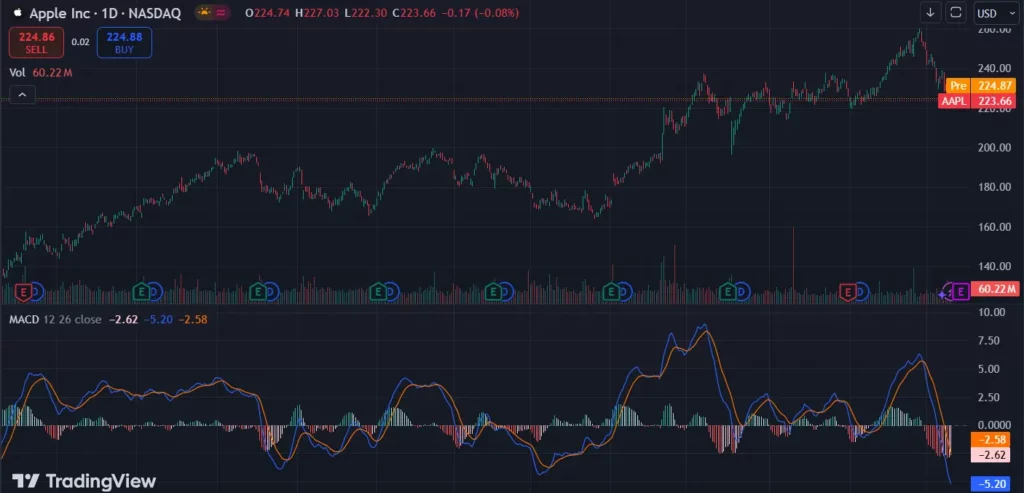Click the MACD 12 26 close legend
Viewport: 1024px width, 493px height.
[x=55, y=318]
